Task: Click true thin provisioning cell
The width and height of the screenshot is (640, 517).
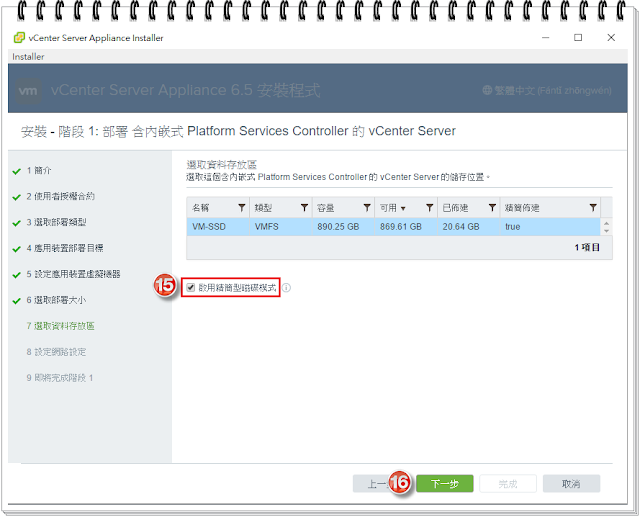Action: pos(550,226)
